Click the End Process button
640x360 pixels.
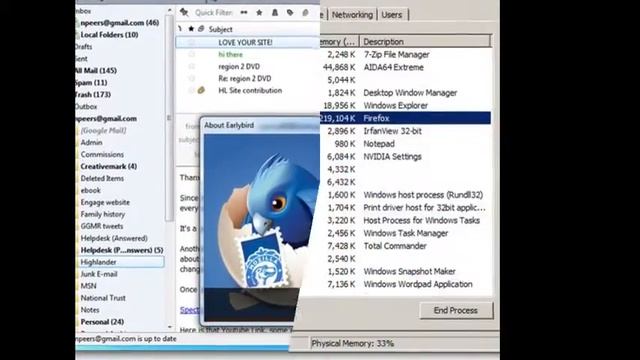pyautogui.click(x=456, y=310)
